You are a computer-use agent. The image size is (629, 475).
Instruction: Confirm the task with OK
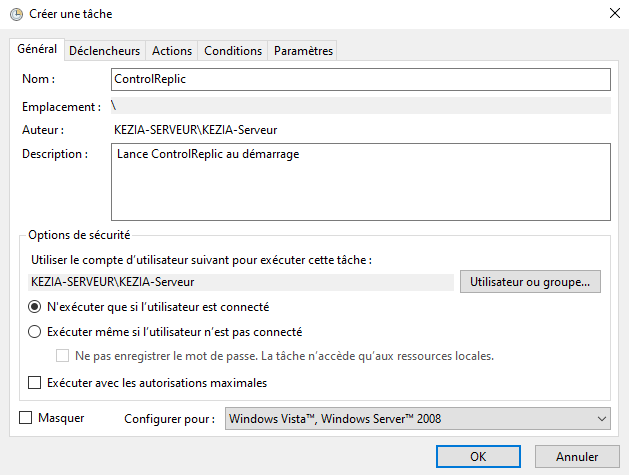[478, 456]
